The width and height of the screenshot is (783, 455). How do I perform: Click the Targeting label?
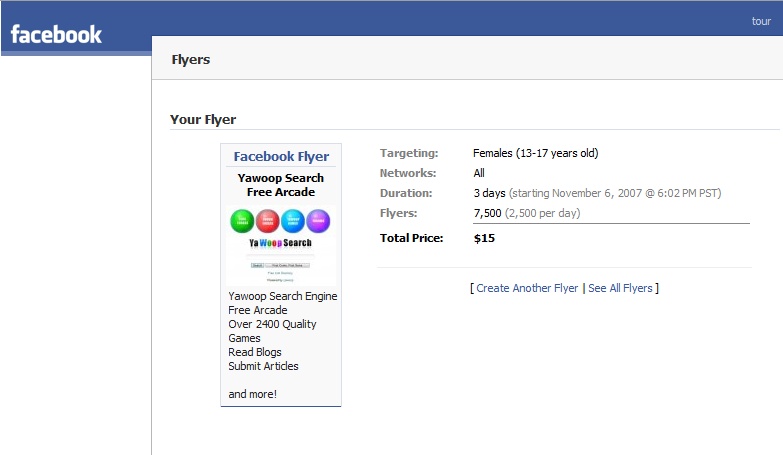point(409,153)
